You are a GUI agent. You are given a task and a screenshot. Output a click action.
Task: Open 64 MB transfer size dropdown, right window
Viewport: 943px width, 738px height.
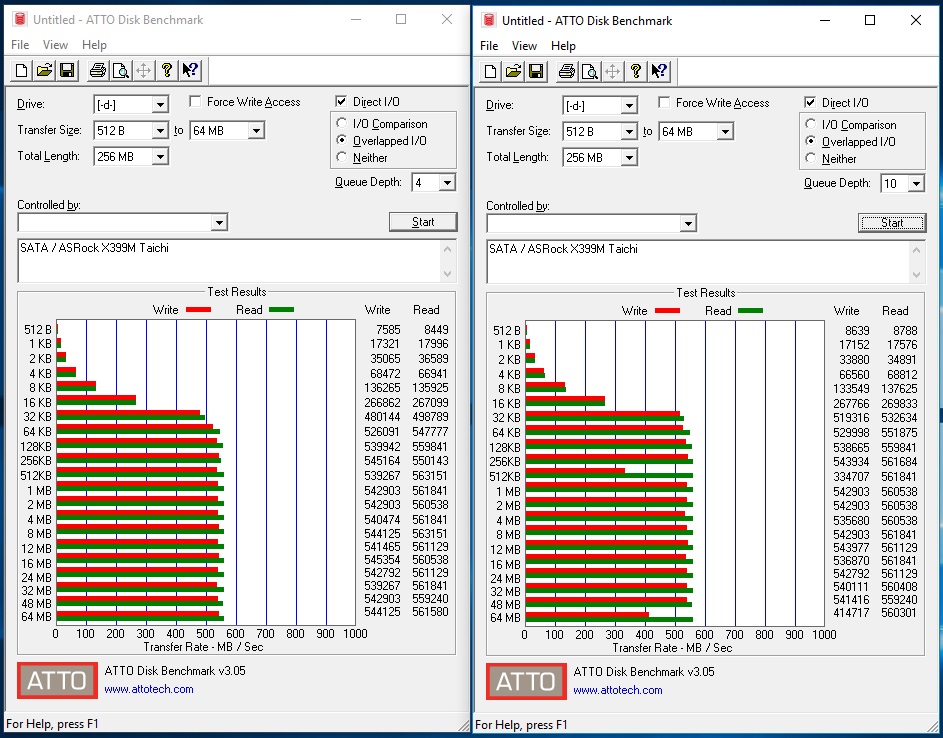(x=725, y=132)
